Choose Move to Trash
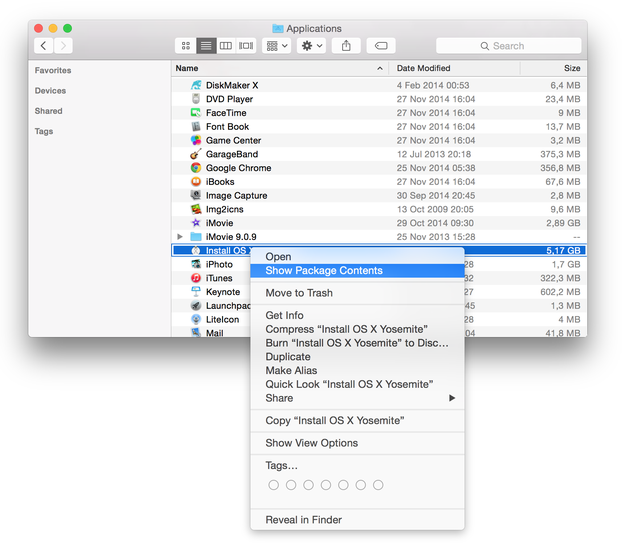625x556 pixels. pos(357,293)
